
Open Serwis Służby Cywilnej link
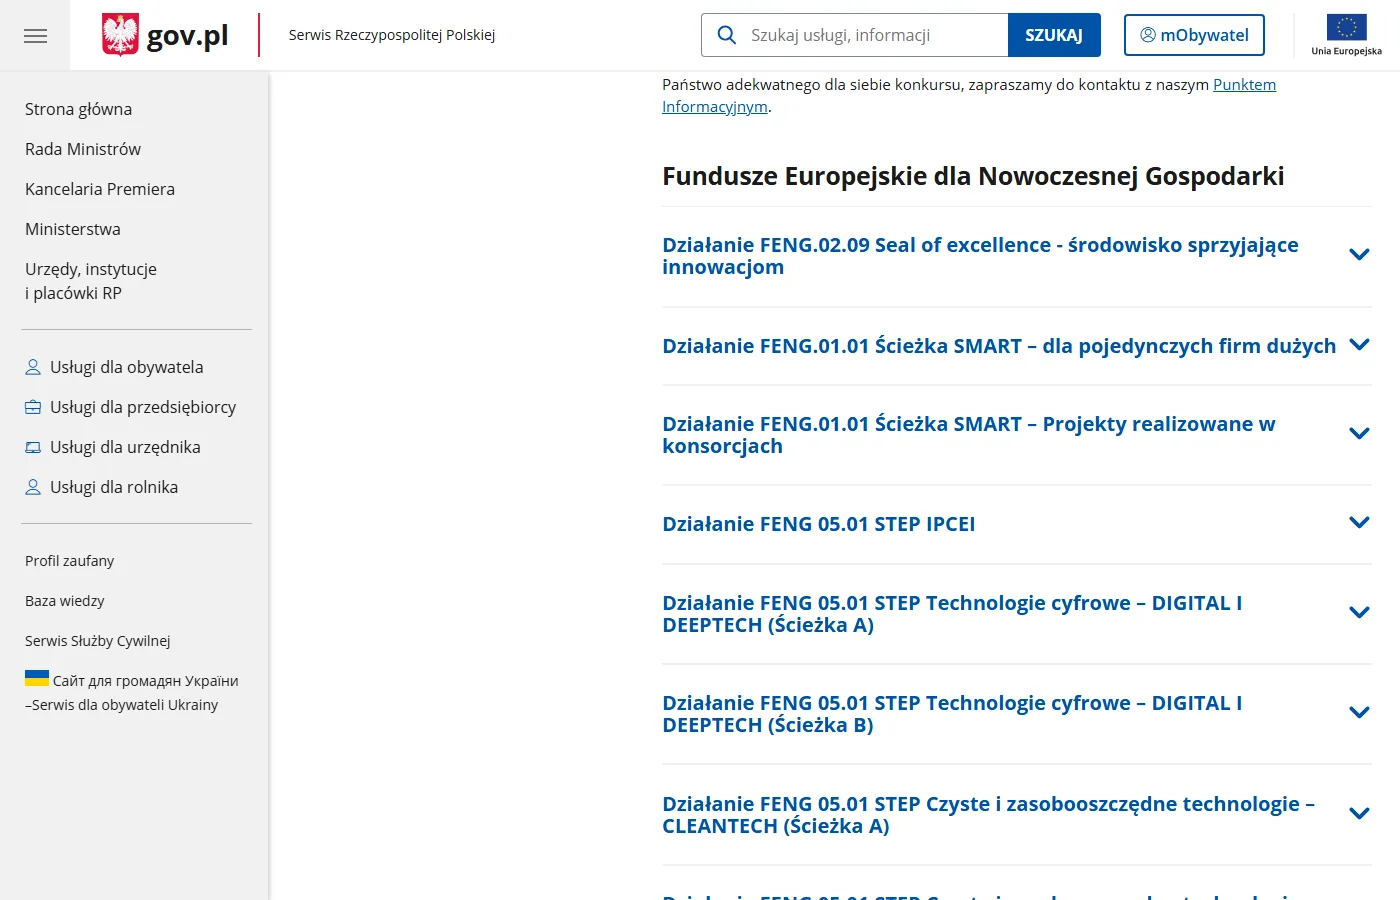coord(98,641)
